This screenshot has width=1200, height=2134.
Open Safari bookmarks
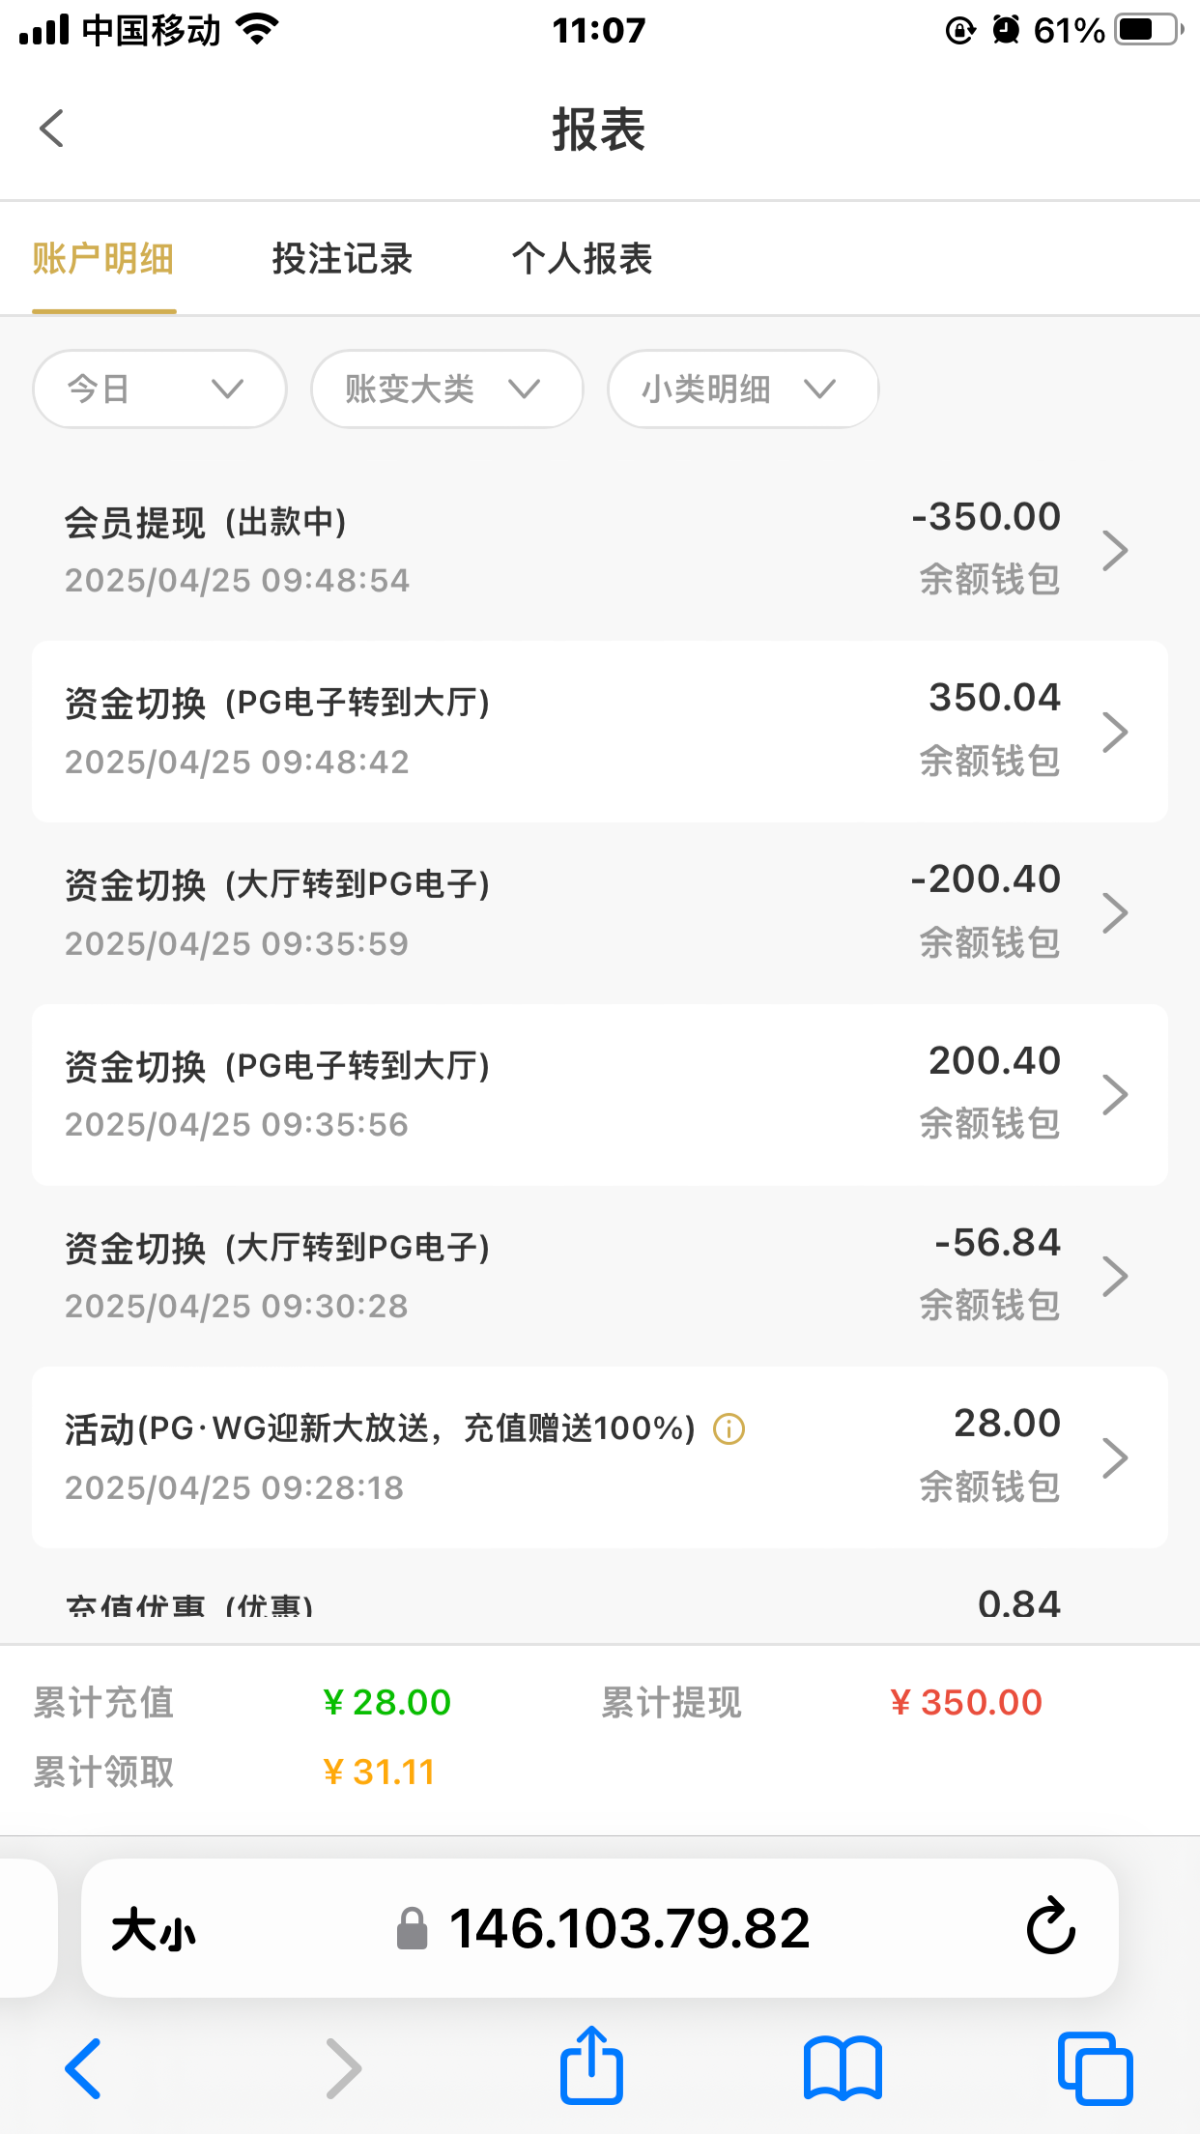(x=842, y=2067)
